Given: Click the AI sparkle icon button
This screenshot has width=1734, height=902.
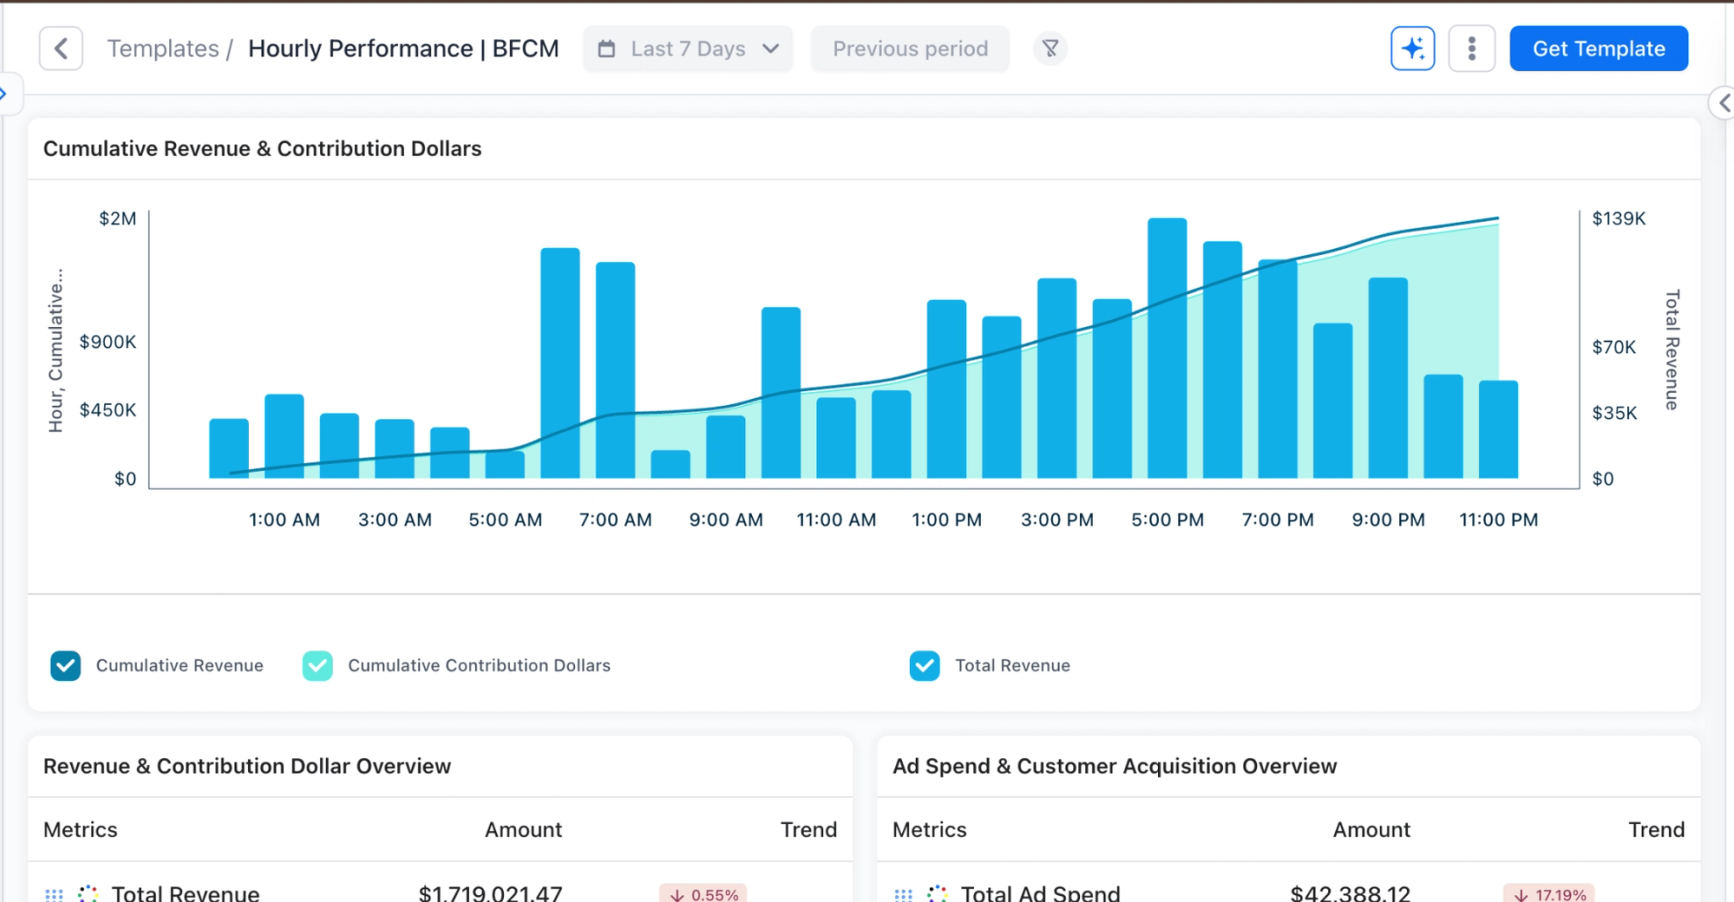Looking at the screenshot, I should click(x=1412, y=48).
